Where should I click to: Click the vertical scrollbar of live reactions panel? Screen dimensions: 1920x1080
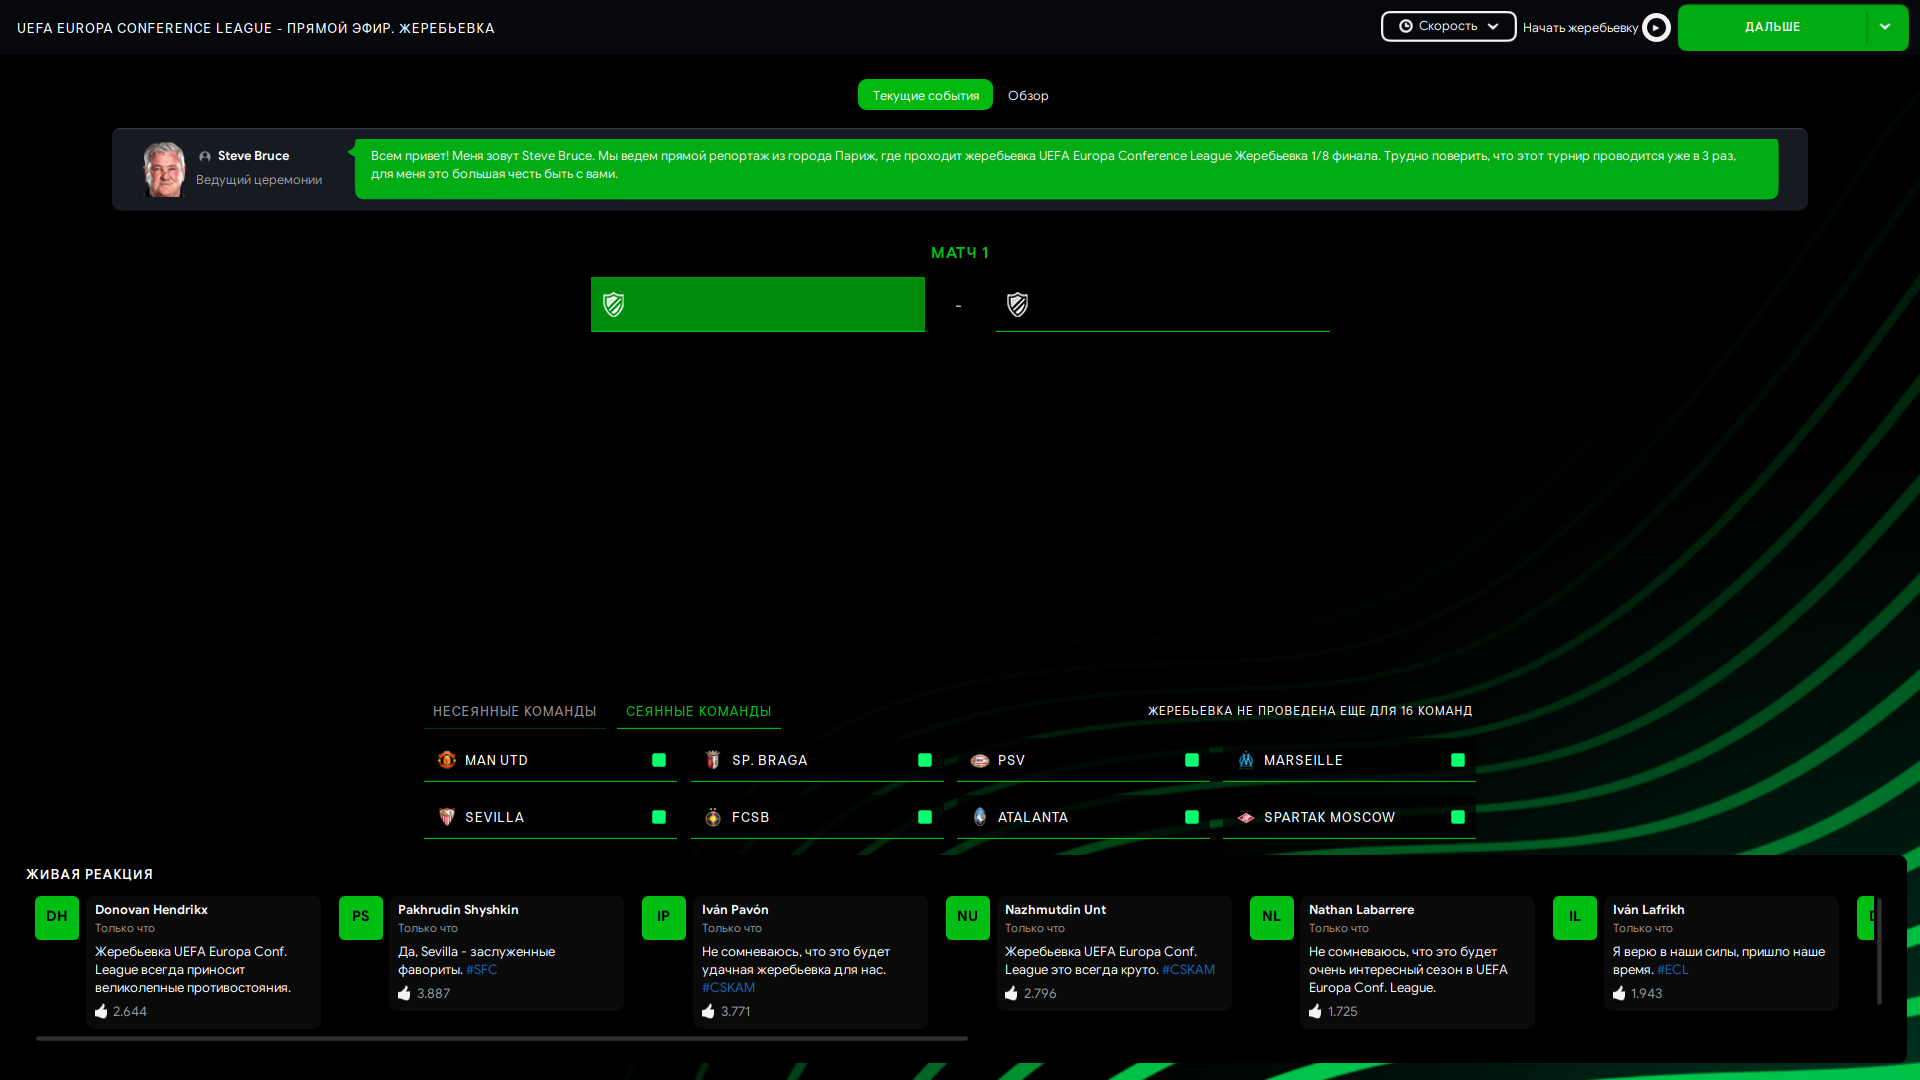pyautogui.click(x=1879, y=950)
